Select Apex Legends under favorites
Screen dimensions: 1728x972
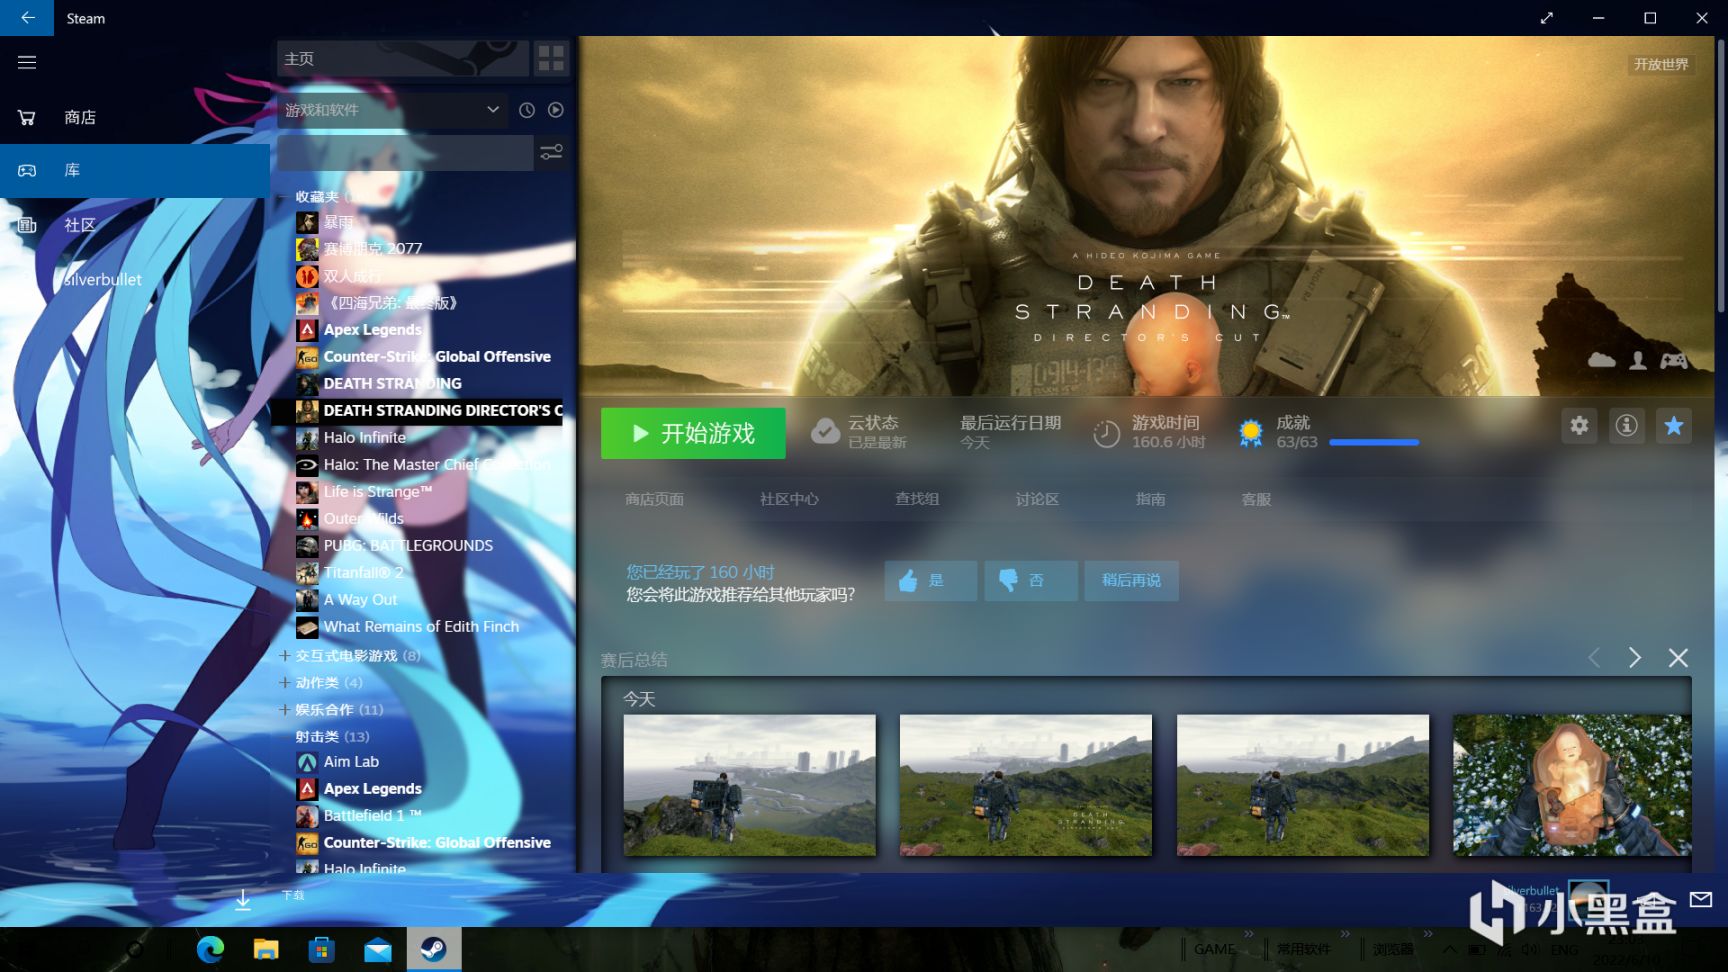point(372,329)
